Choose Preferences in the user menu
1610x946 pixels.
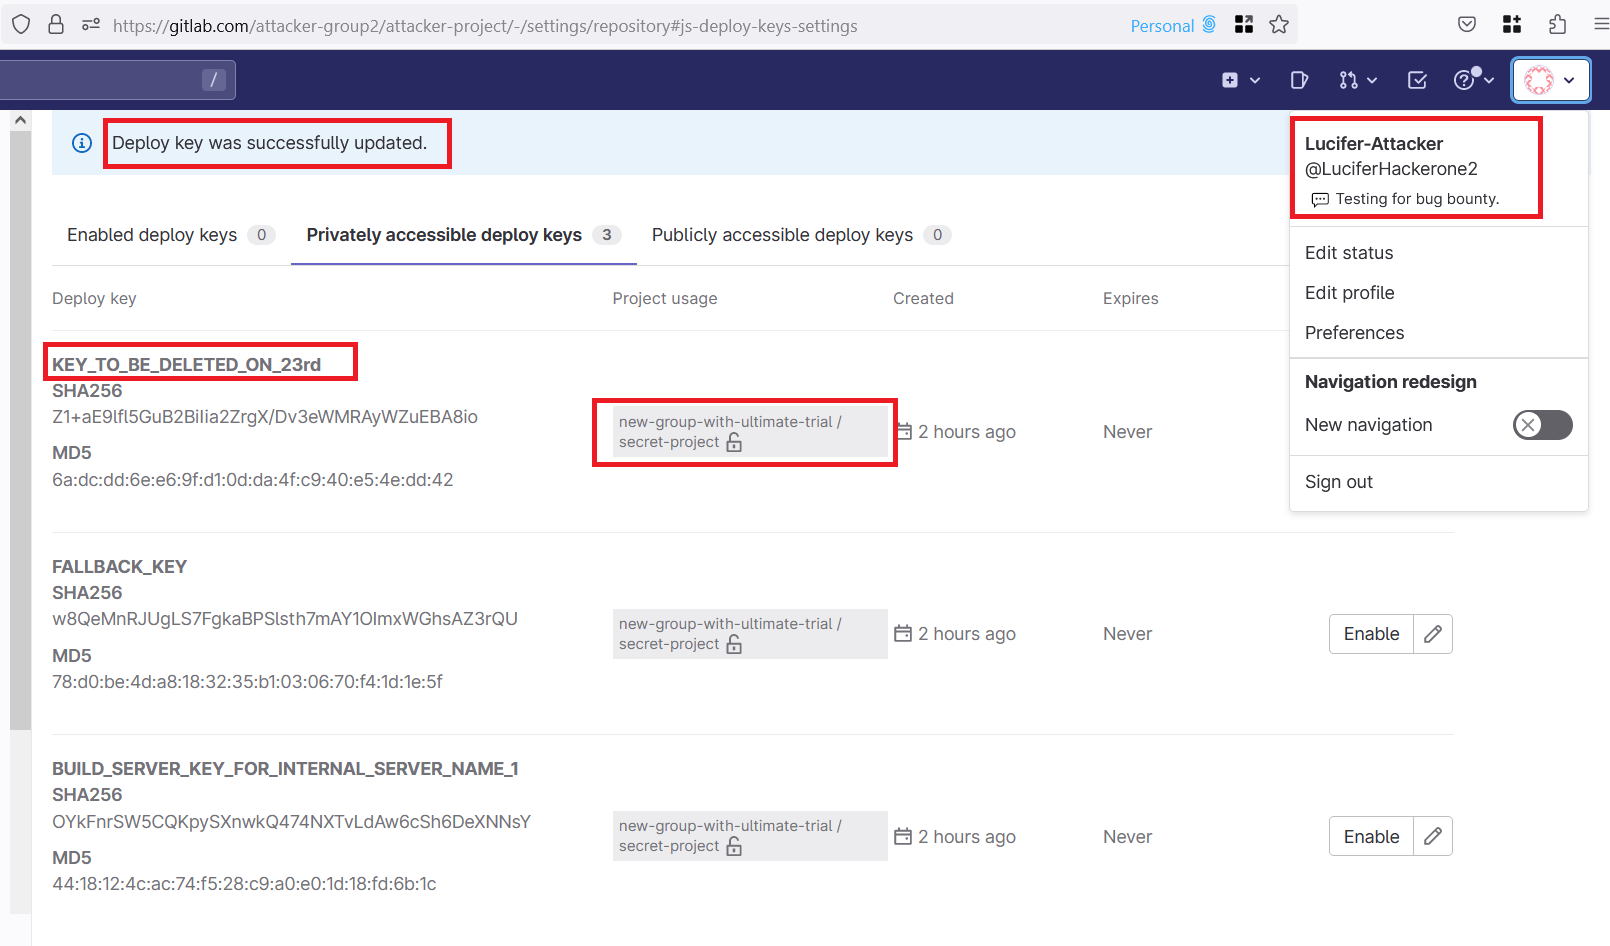(x=1354, y=333)
